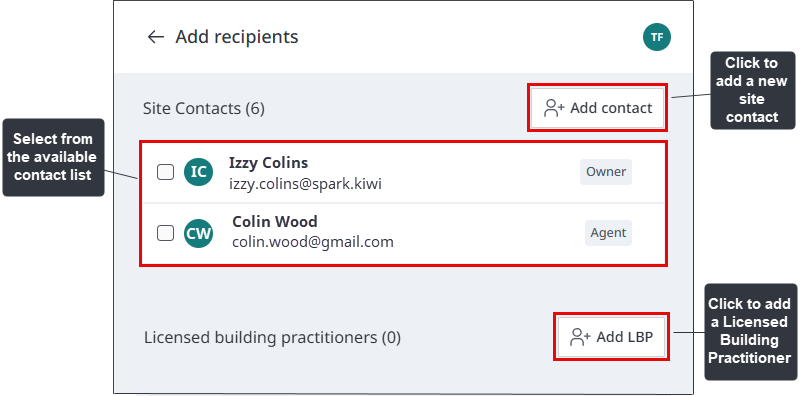This screenshot has height=396, width=800.
Task: Tick the checkbox next to Colin Wood
Action: [x=165, y=233]
